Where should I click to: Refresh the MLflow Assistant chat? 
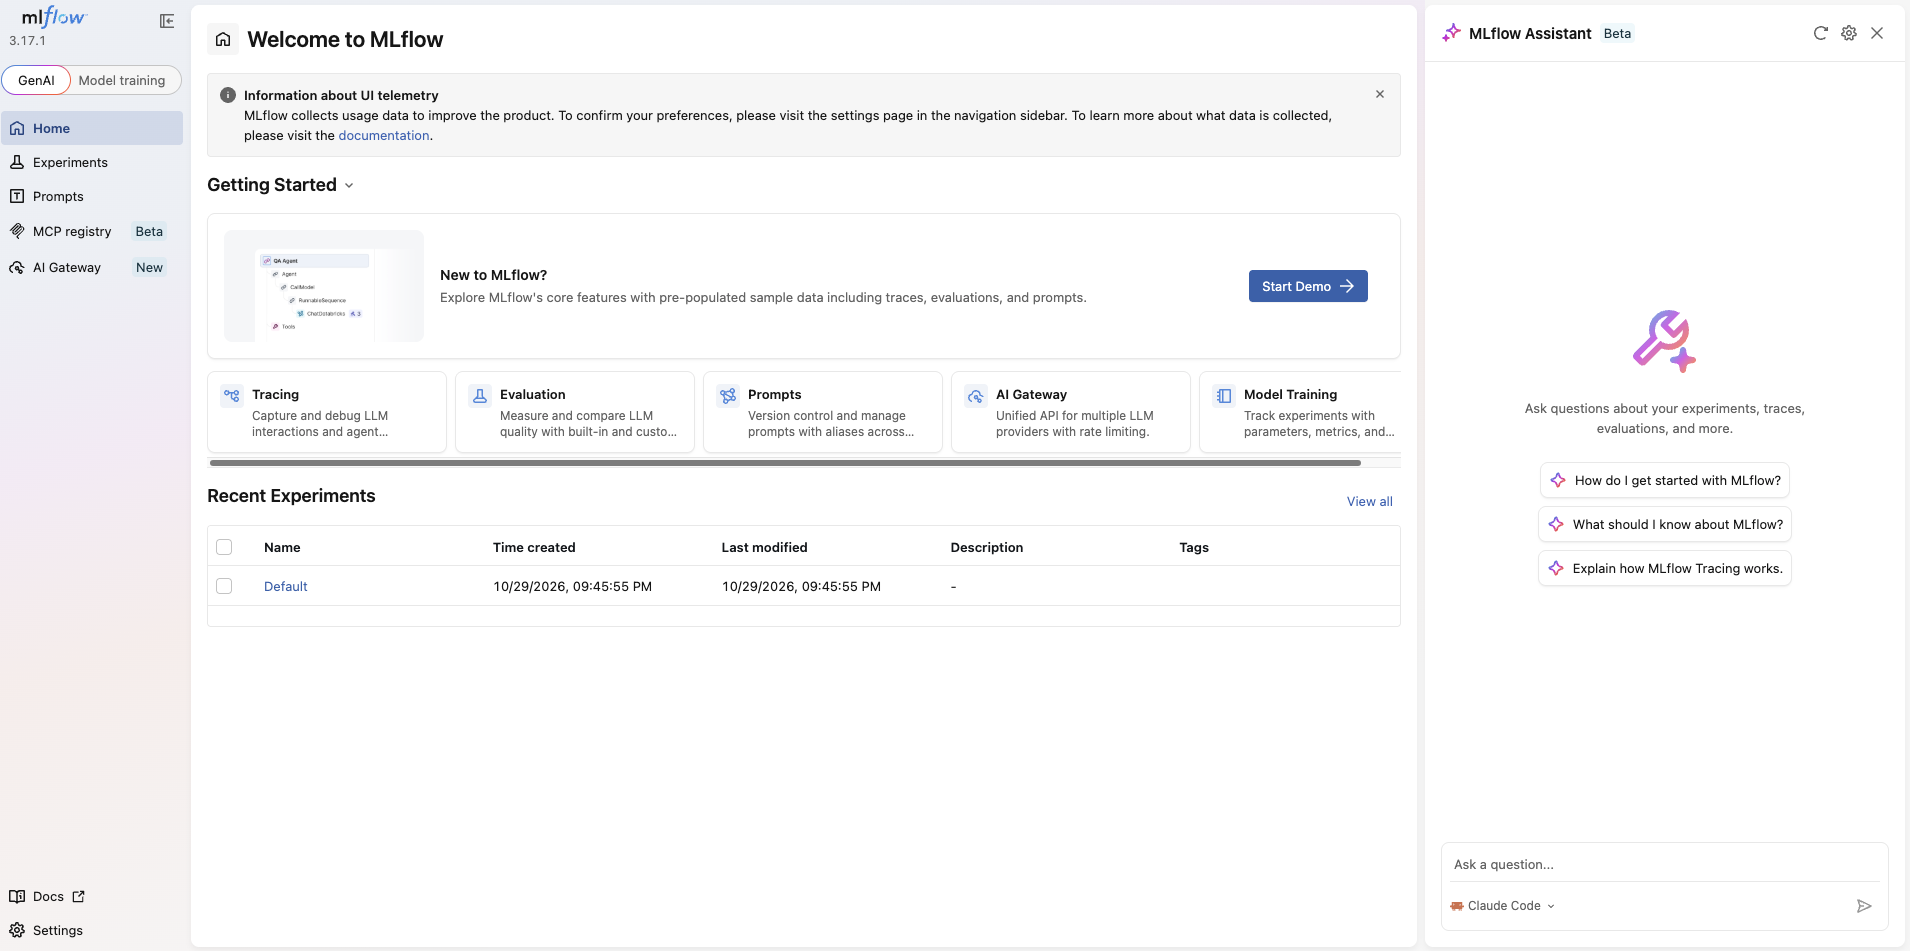pyautogui.click(x=1820, y=33)
